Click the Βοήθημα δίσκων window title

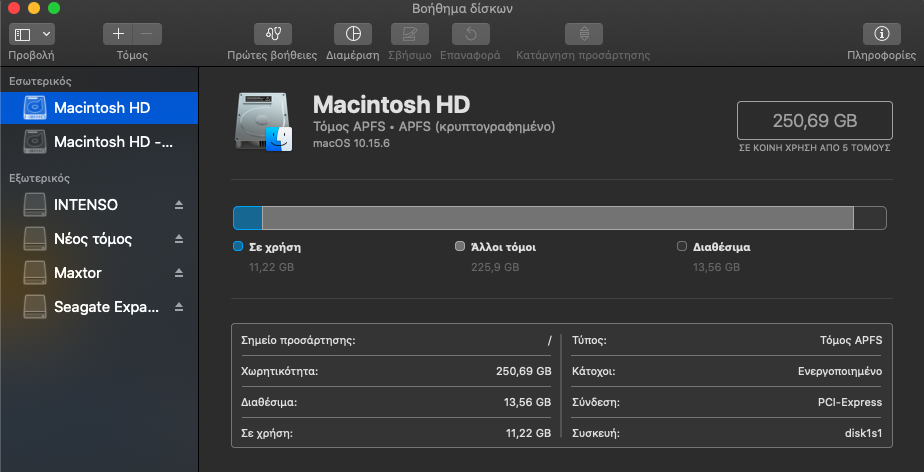pos(462,8)
